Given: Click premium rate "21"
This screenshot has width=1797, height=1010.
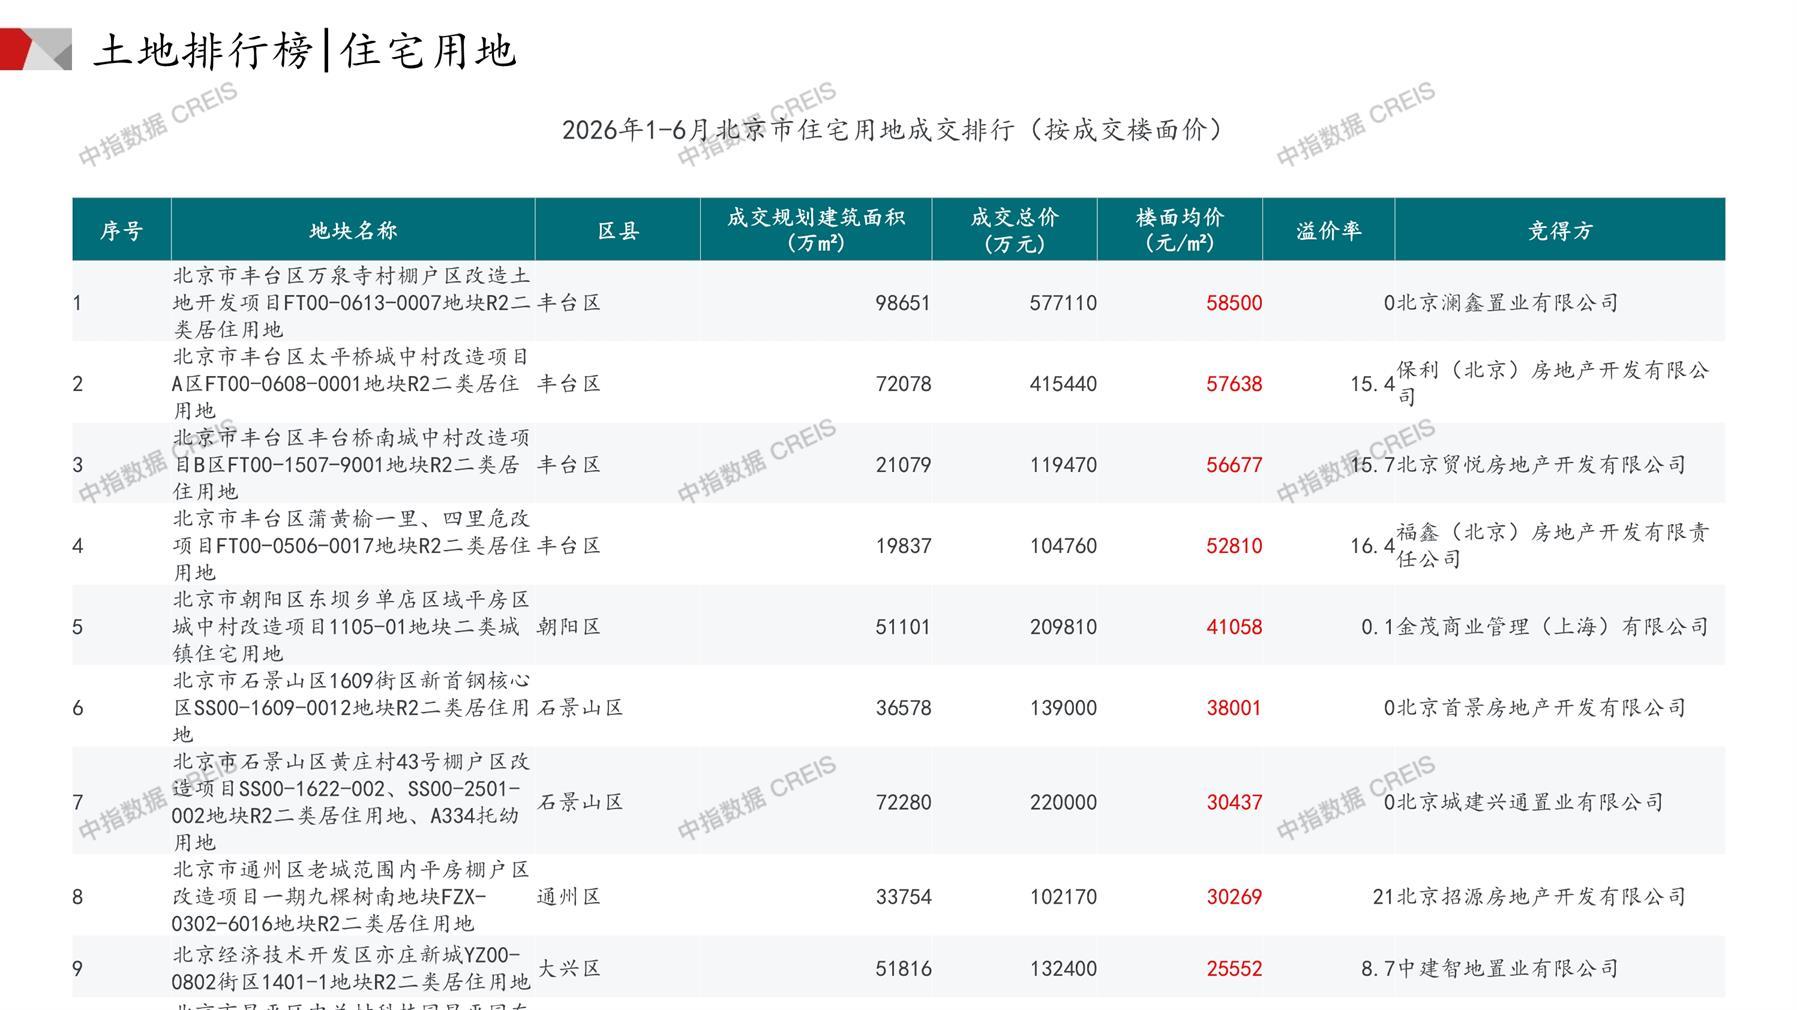Looking at the screenshot, I should tap(1383, 897).
